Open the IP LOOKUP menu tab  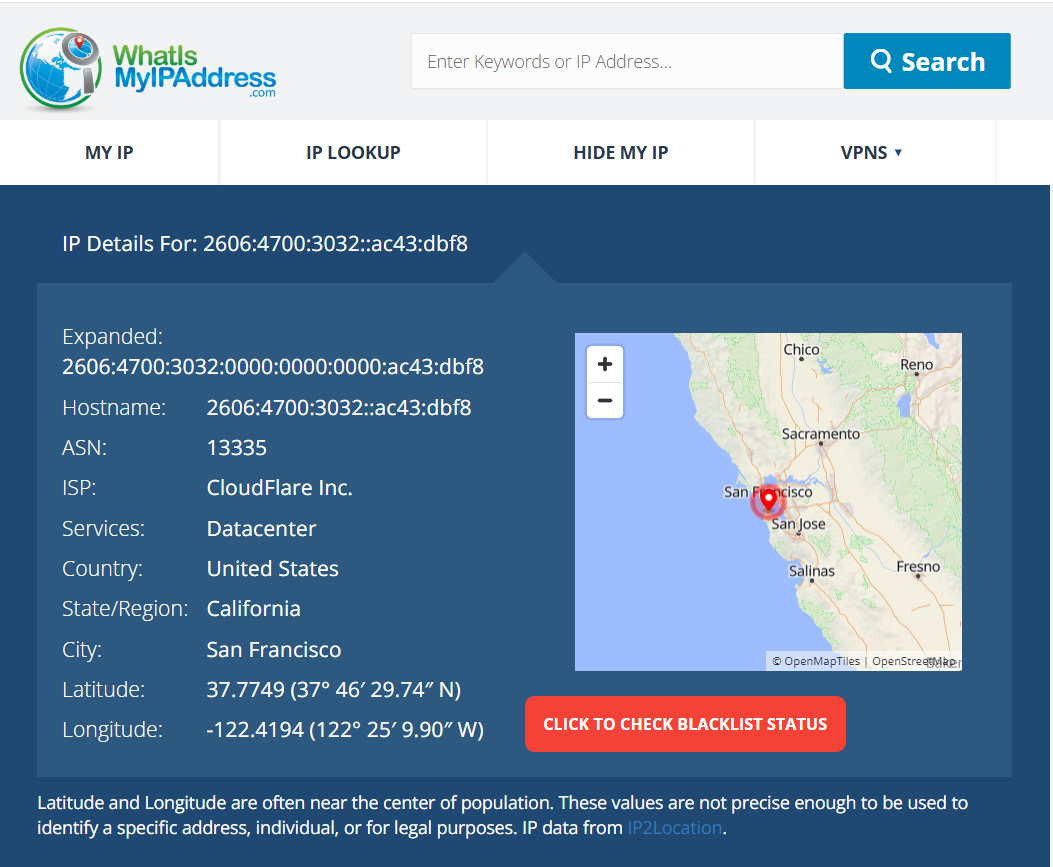coord(353,152)
